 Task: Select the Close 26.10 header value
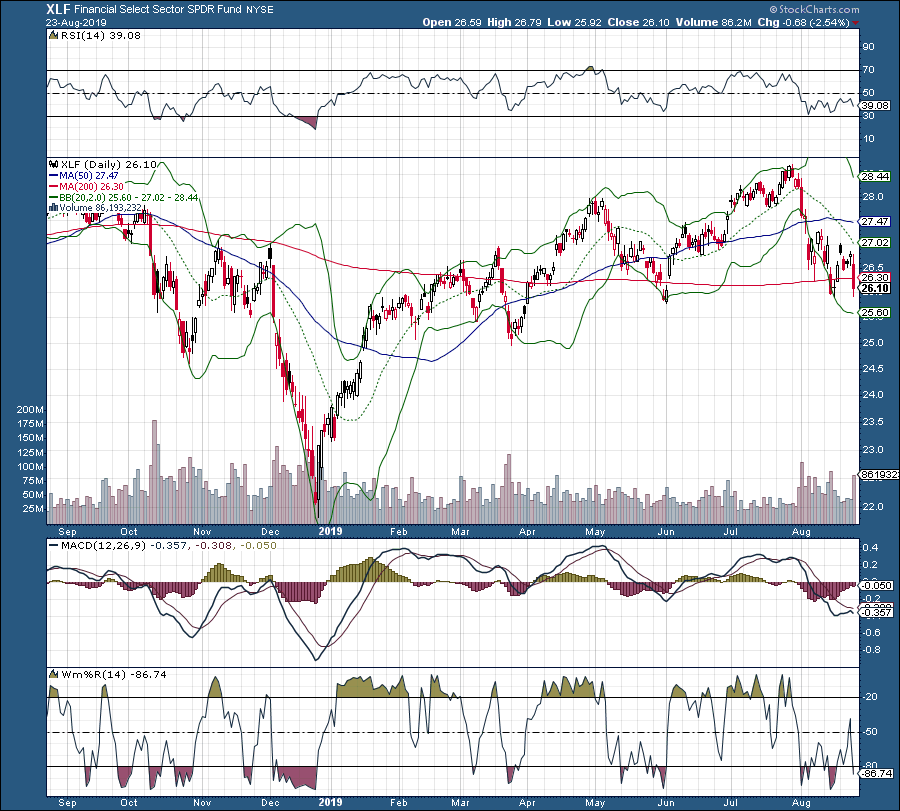[x=639, y=22]
